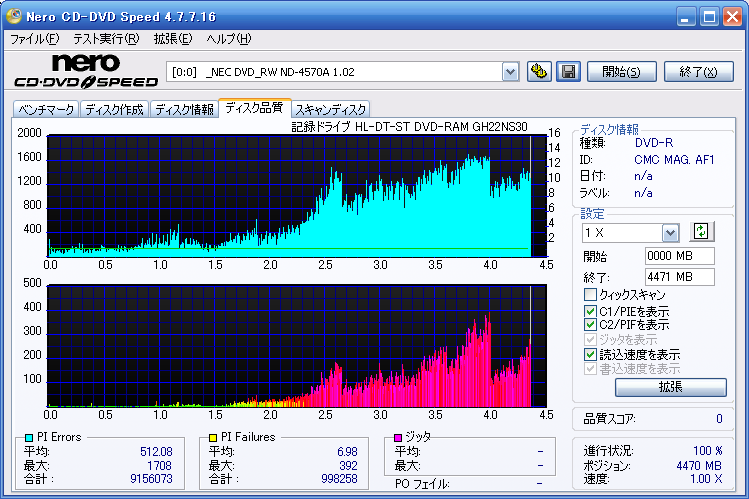Click the PI Errors 平均 value 512.08
749x499 pixels.
click(156, 452)
